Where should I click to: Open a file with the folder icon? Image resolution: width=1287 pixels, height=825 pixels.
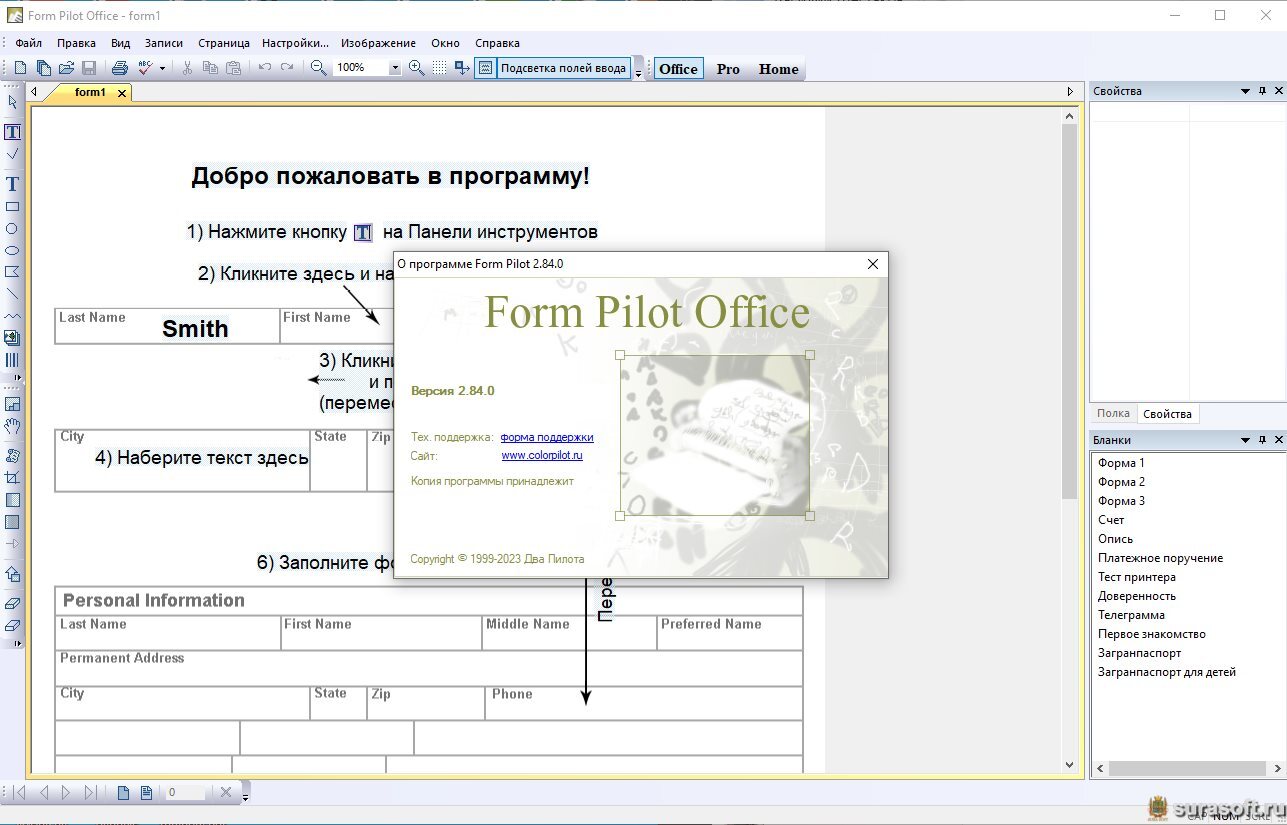[x=66, y=68]
